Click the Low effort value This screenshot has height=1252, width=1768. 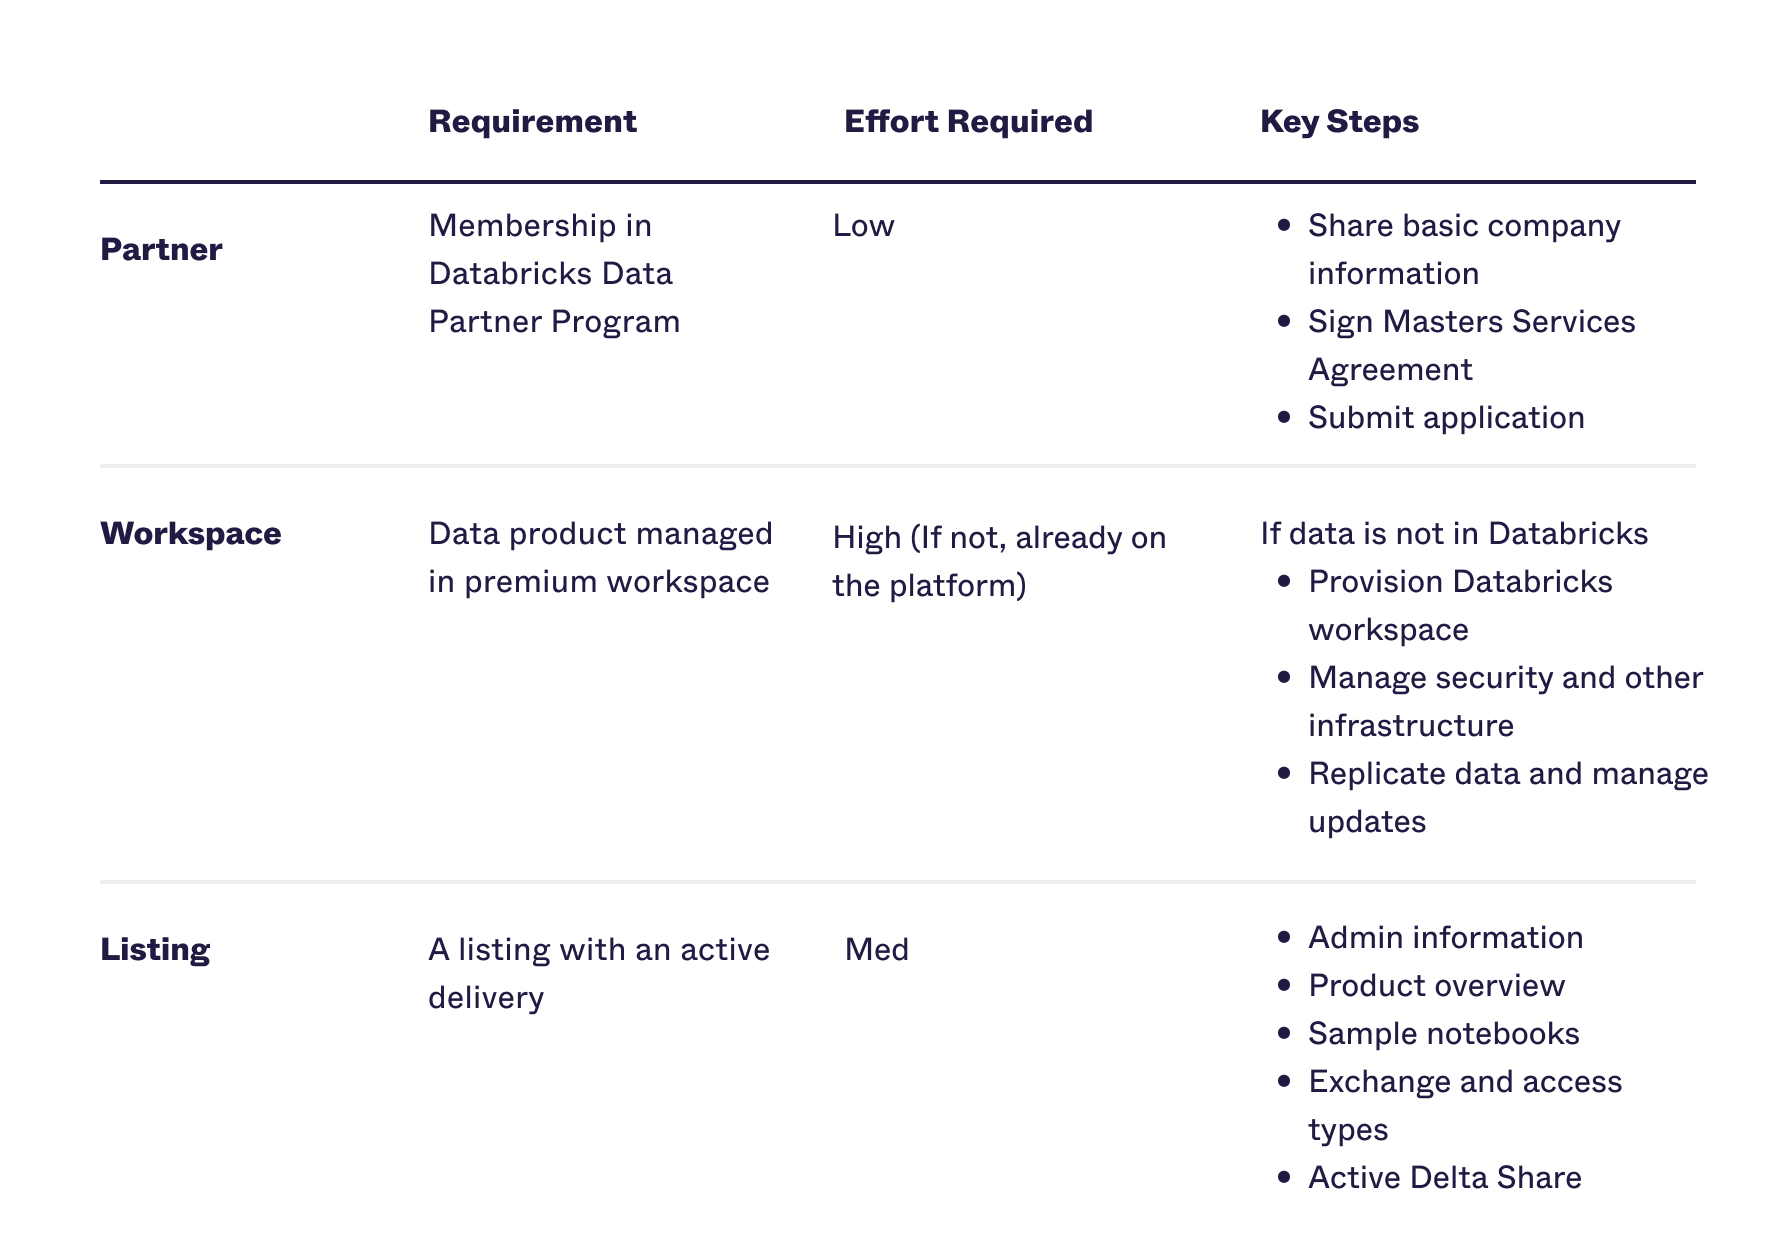[x=863, y=226]
